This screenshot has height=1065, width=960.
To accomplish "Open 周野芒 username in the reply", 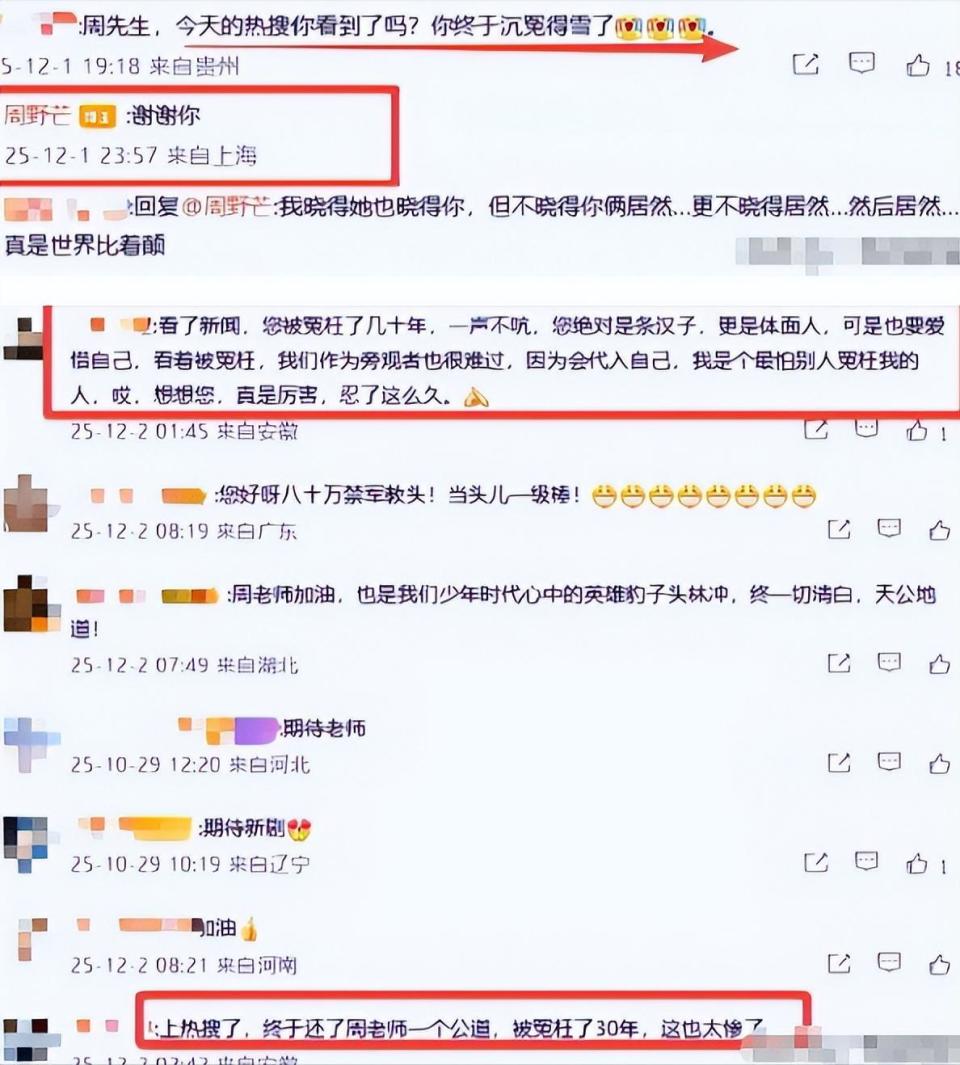I will (37, 115).
